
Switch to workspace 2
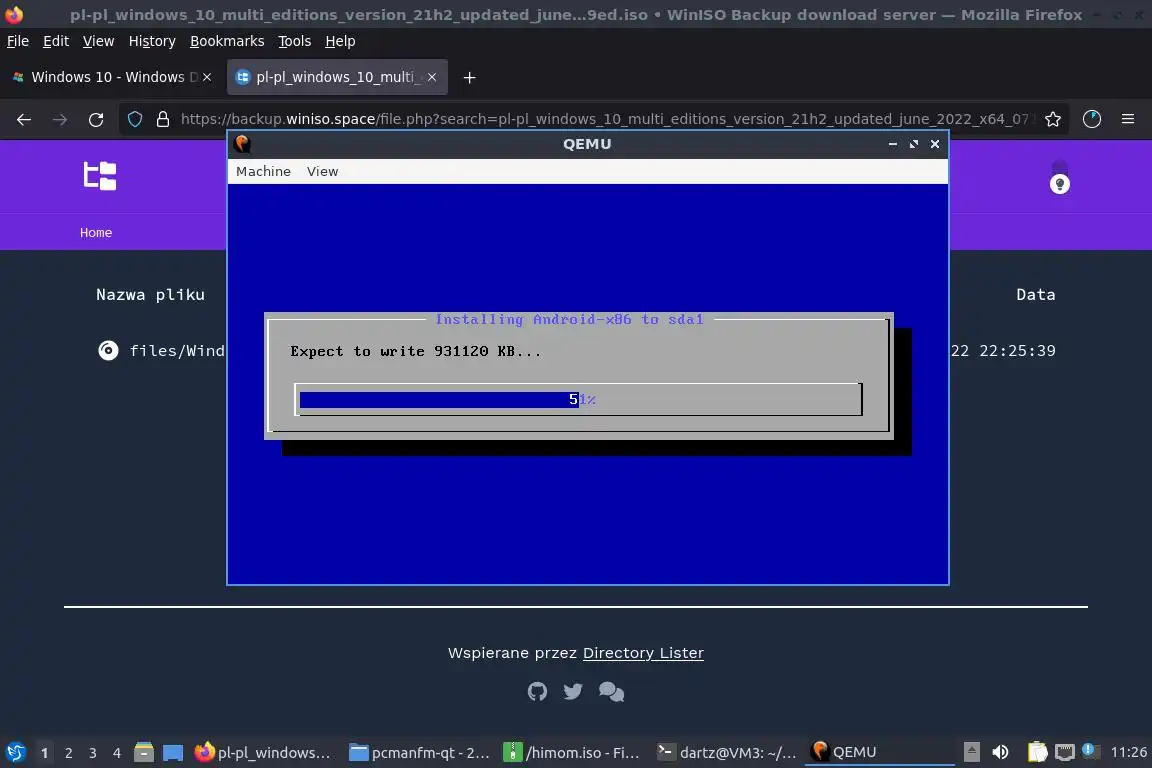coord(68,753)
